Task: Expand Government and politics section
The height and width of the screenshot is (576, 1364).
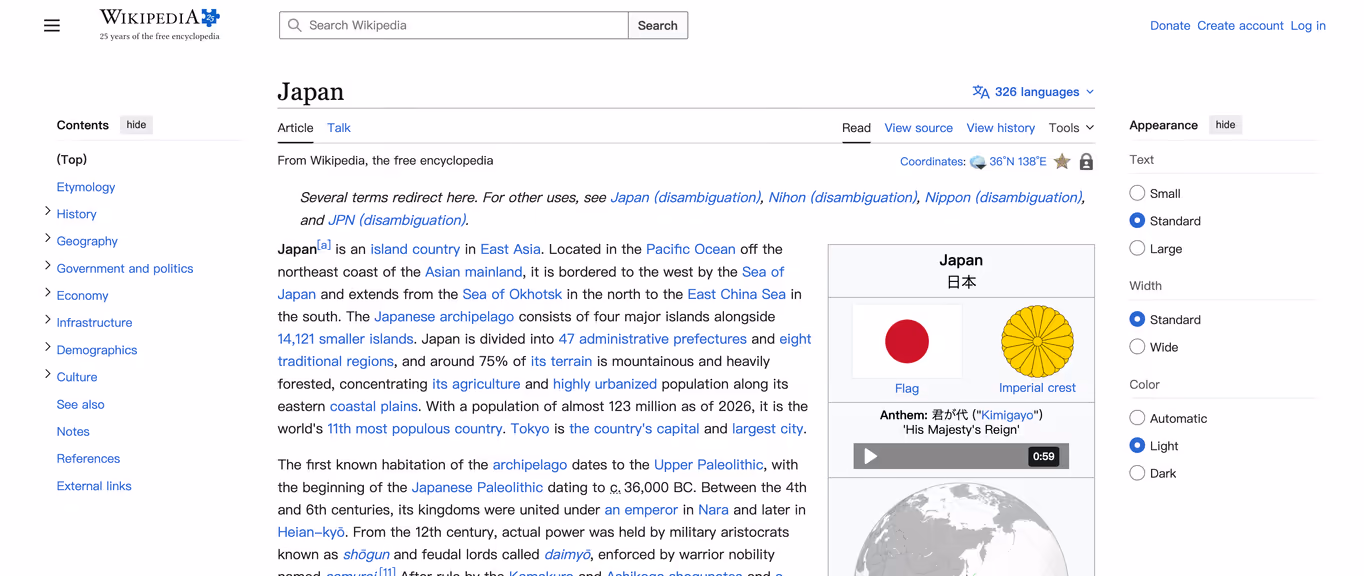Action: pyautogui.click(x=48, y=265)
